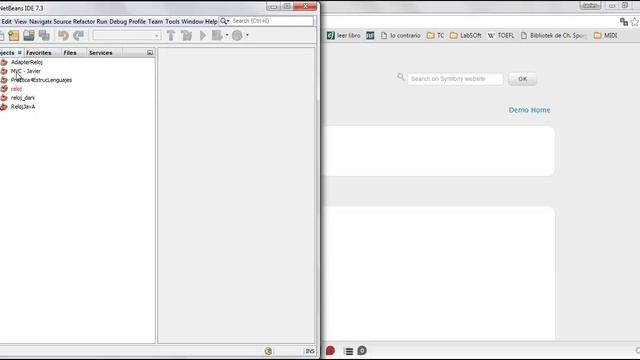Open the project configuration combo box
This screenshot has height=360, width=640.
click(x=127, y=36)
